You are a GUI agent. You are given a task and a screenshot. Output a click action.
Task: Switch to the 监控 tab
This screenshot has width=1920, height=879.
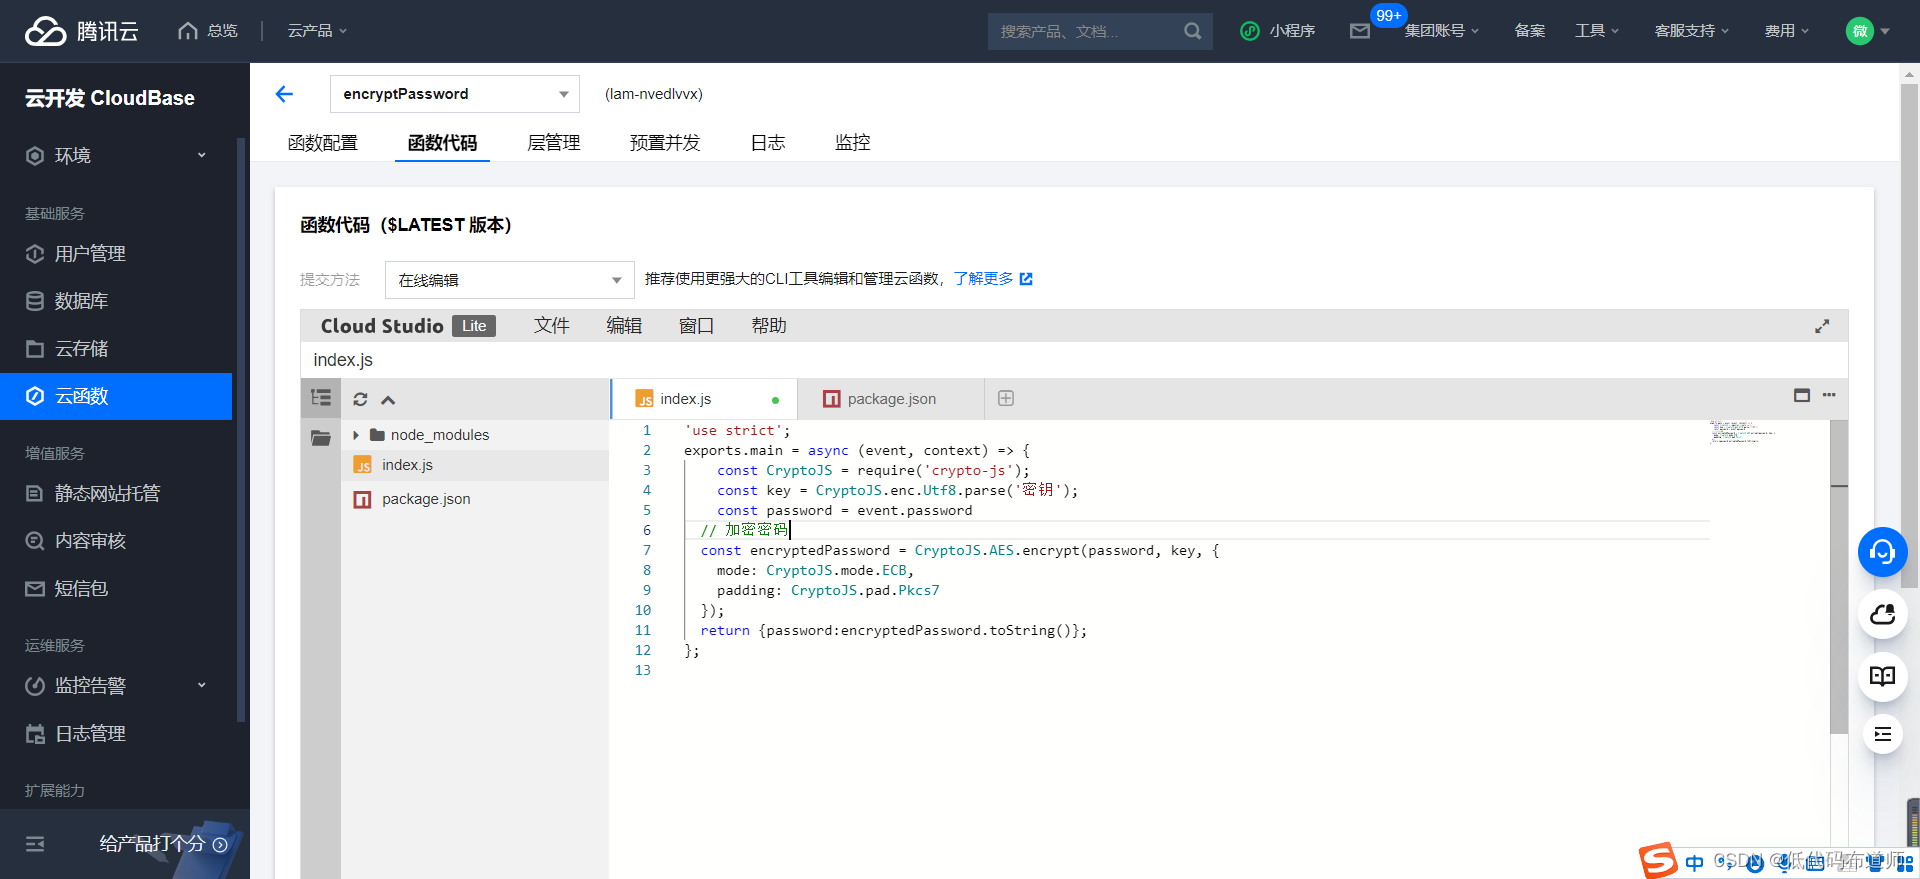(x=852, y=143)
